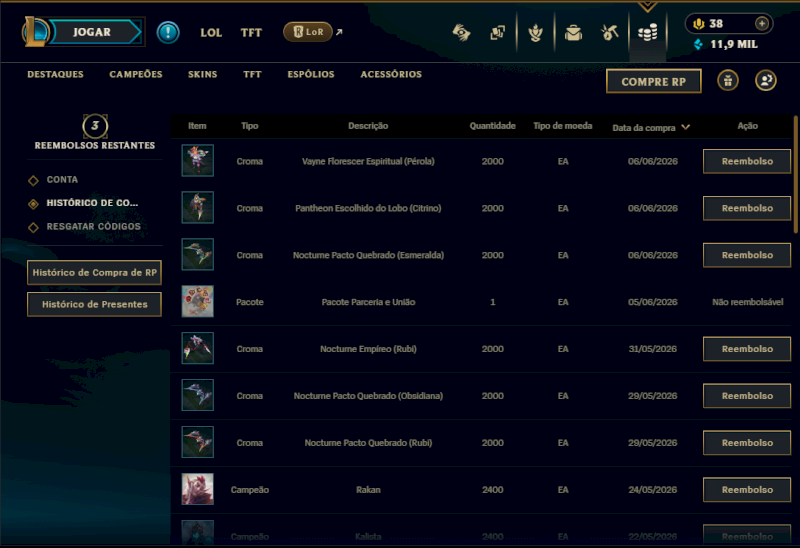Click the RP currency icon showing 38
Screen dimensions: 800x548
coord(698,23)
